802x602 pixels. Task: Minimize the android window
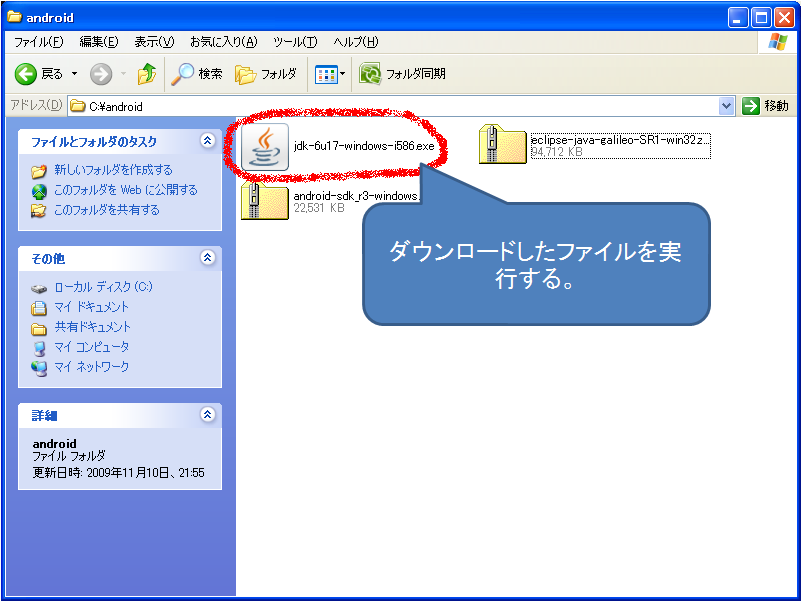[x=737, y=18]
